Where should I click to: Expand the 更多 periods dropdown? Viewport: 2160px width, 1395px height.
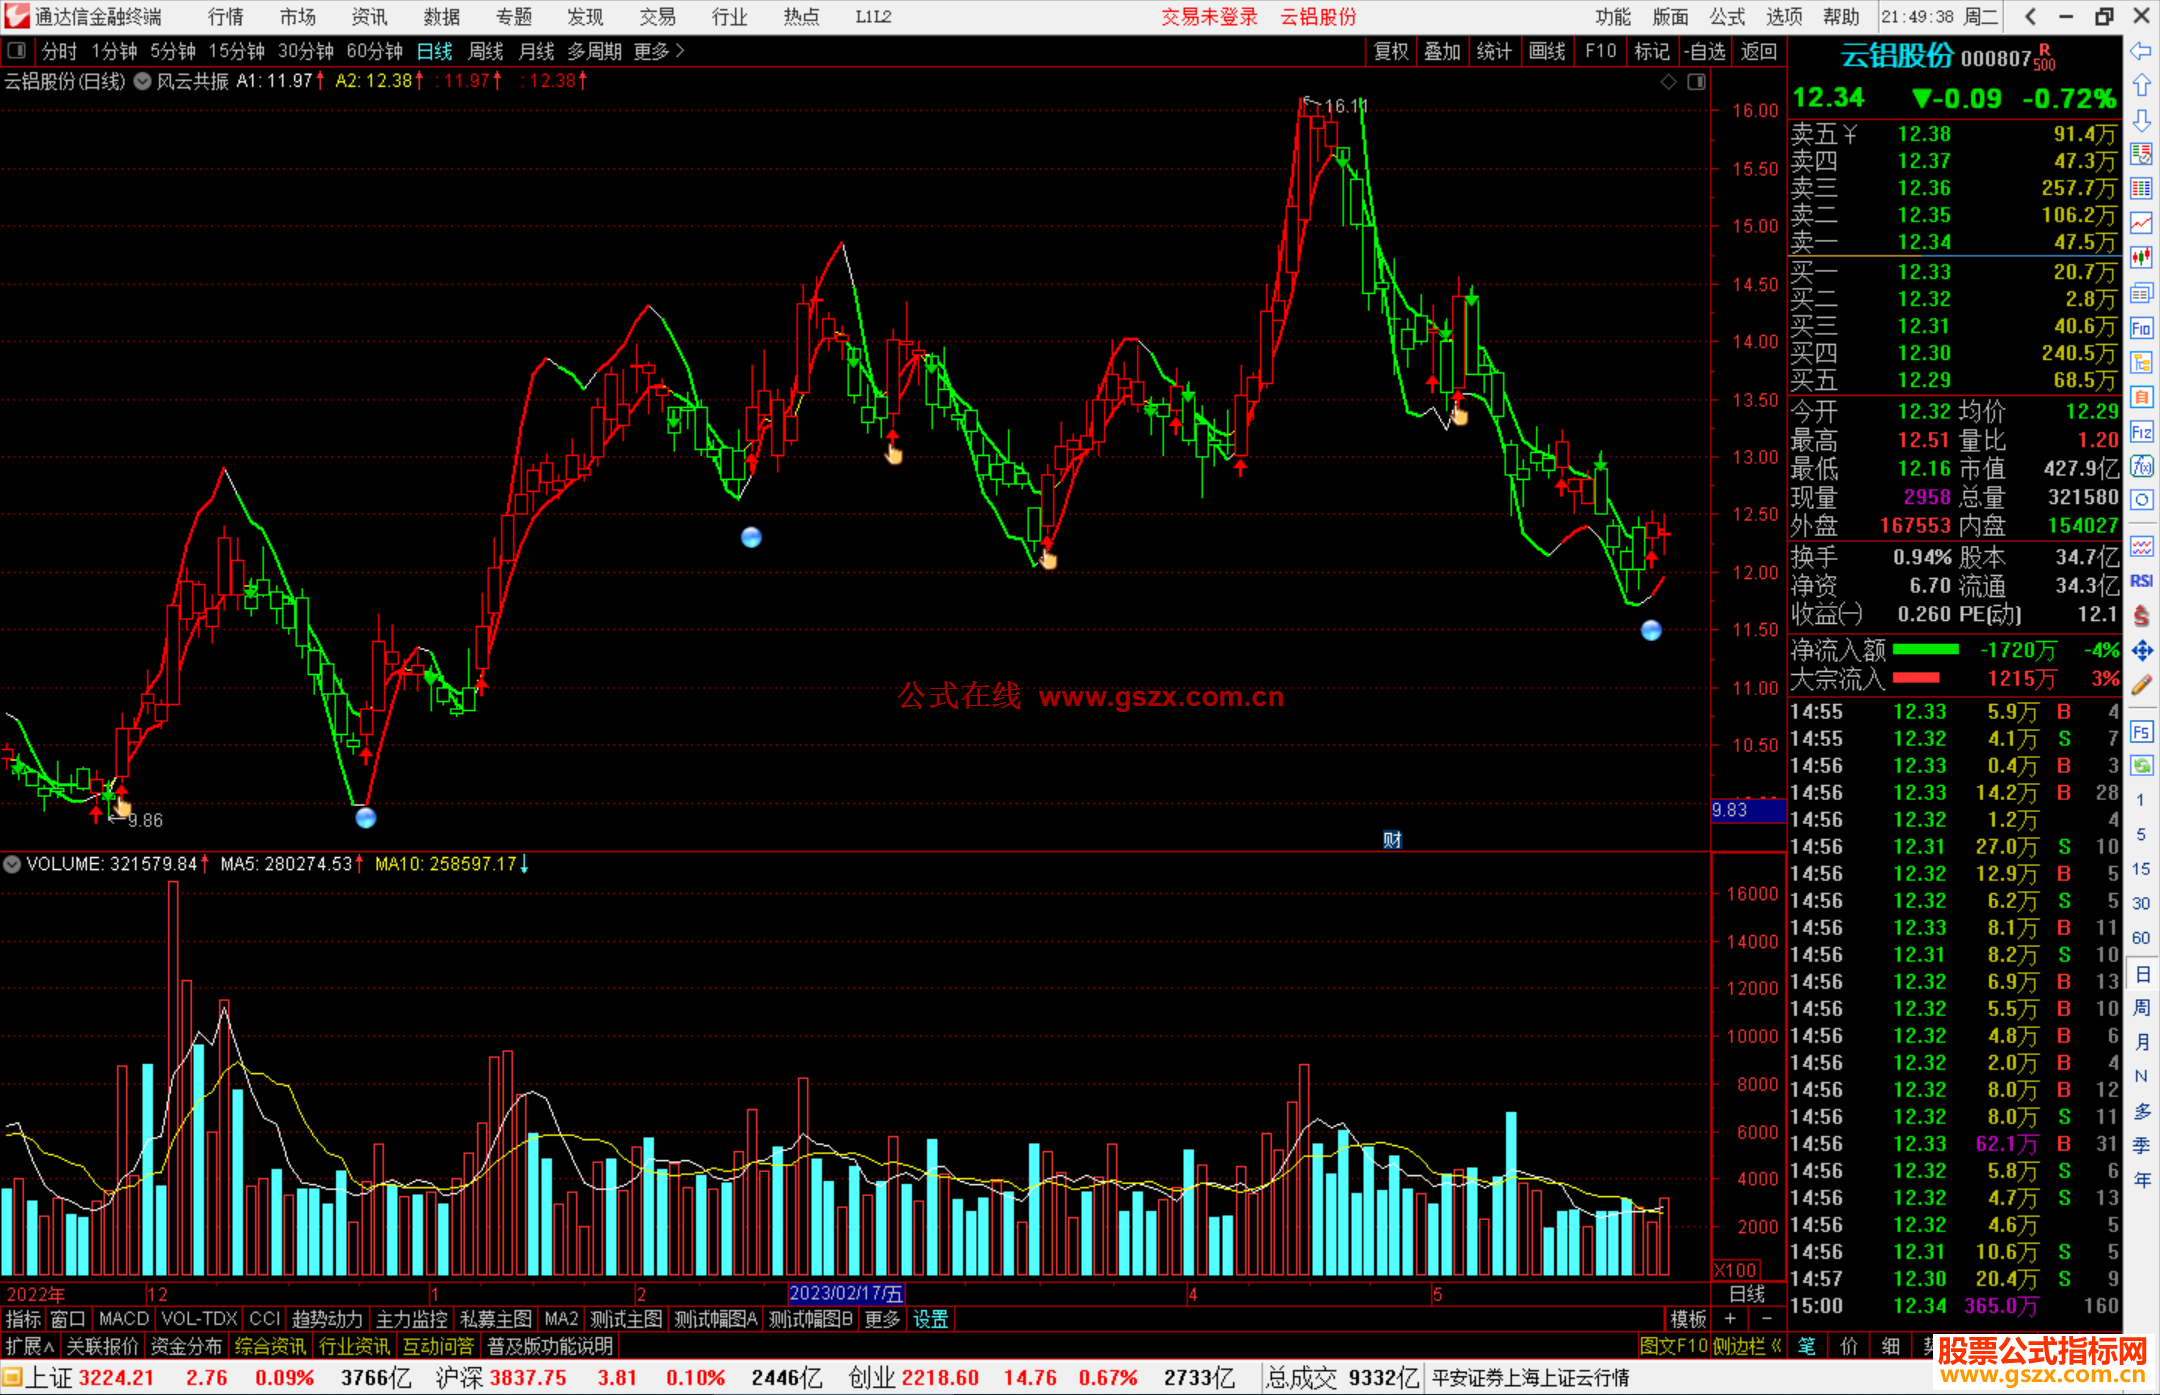click(x=659, y=51)
